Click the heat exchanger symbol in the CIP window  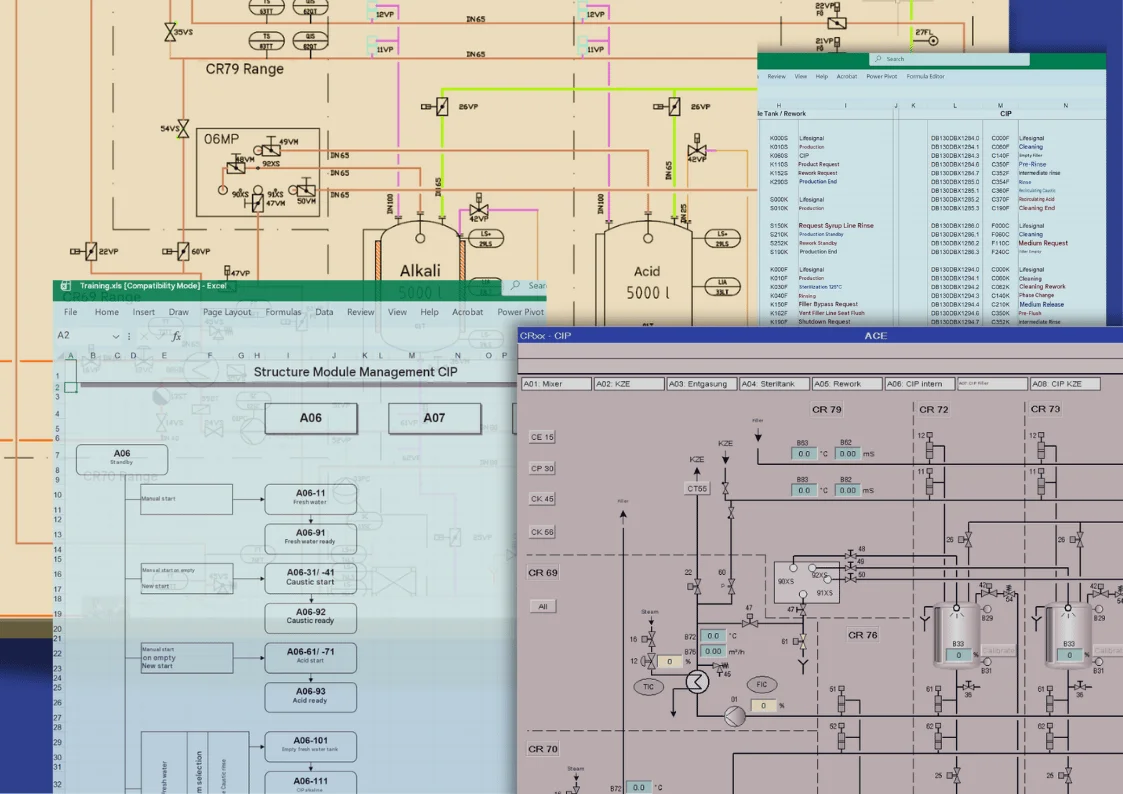(x=697, y=681)
